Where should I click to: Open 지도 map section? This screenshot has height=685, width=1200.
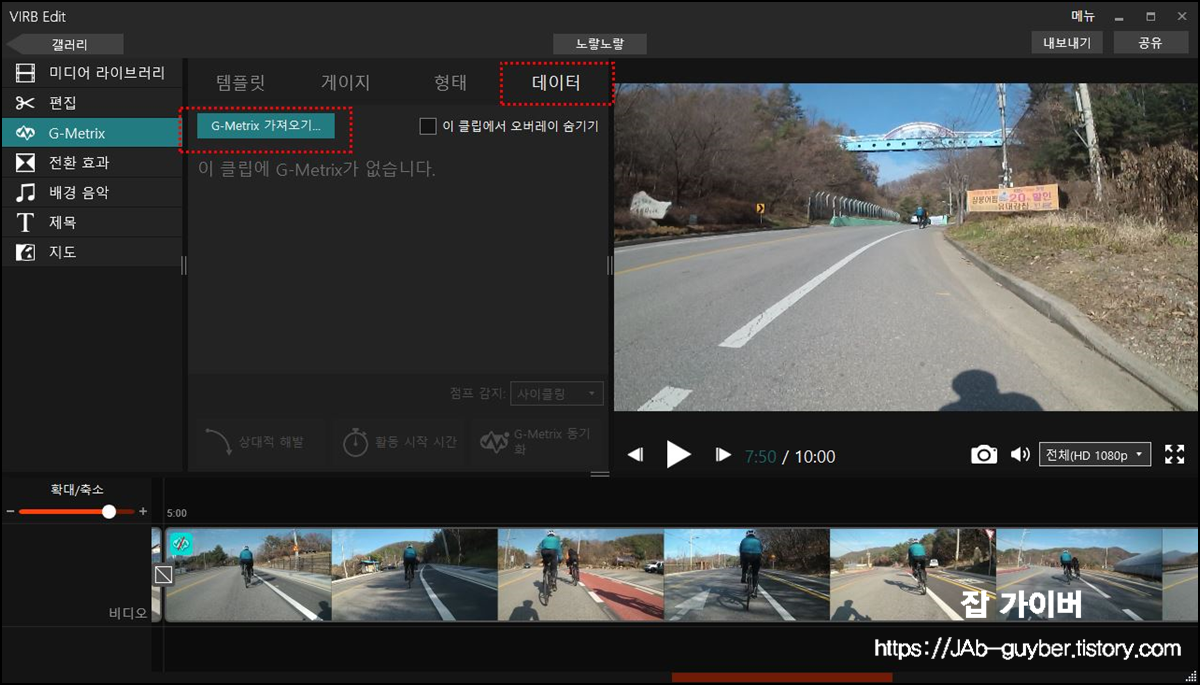pyautogui.click(x=91, y=252)
